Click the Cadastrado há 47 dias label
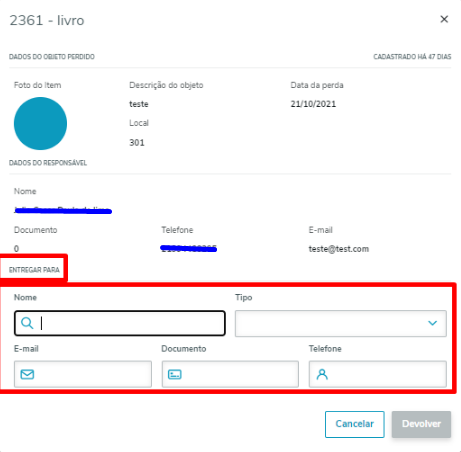Image resolution: width=461 pixels, height=452 pixels. (x=412, y=57)
